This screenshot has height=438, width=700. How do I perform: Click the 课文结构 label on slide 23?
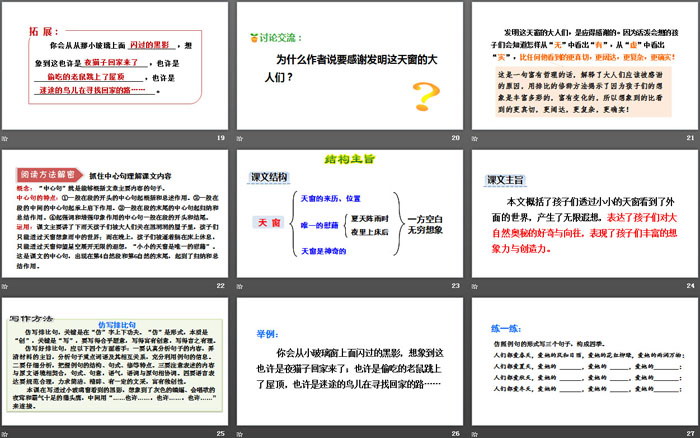pyautogui.click(x=266, y=179)
